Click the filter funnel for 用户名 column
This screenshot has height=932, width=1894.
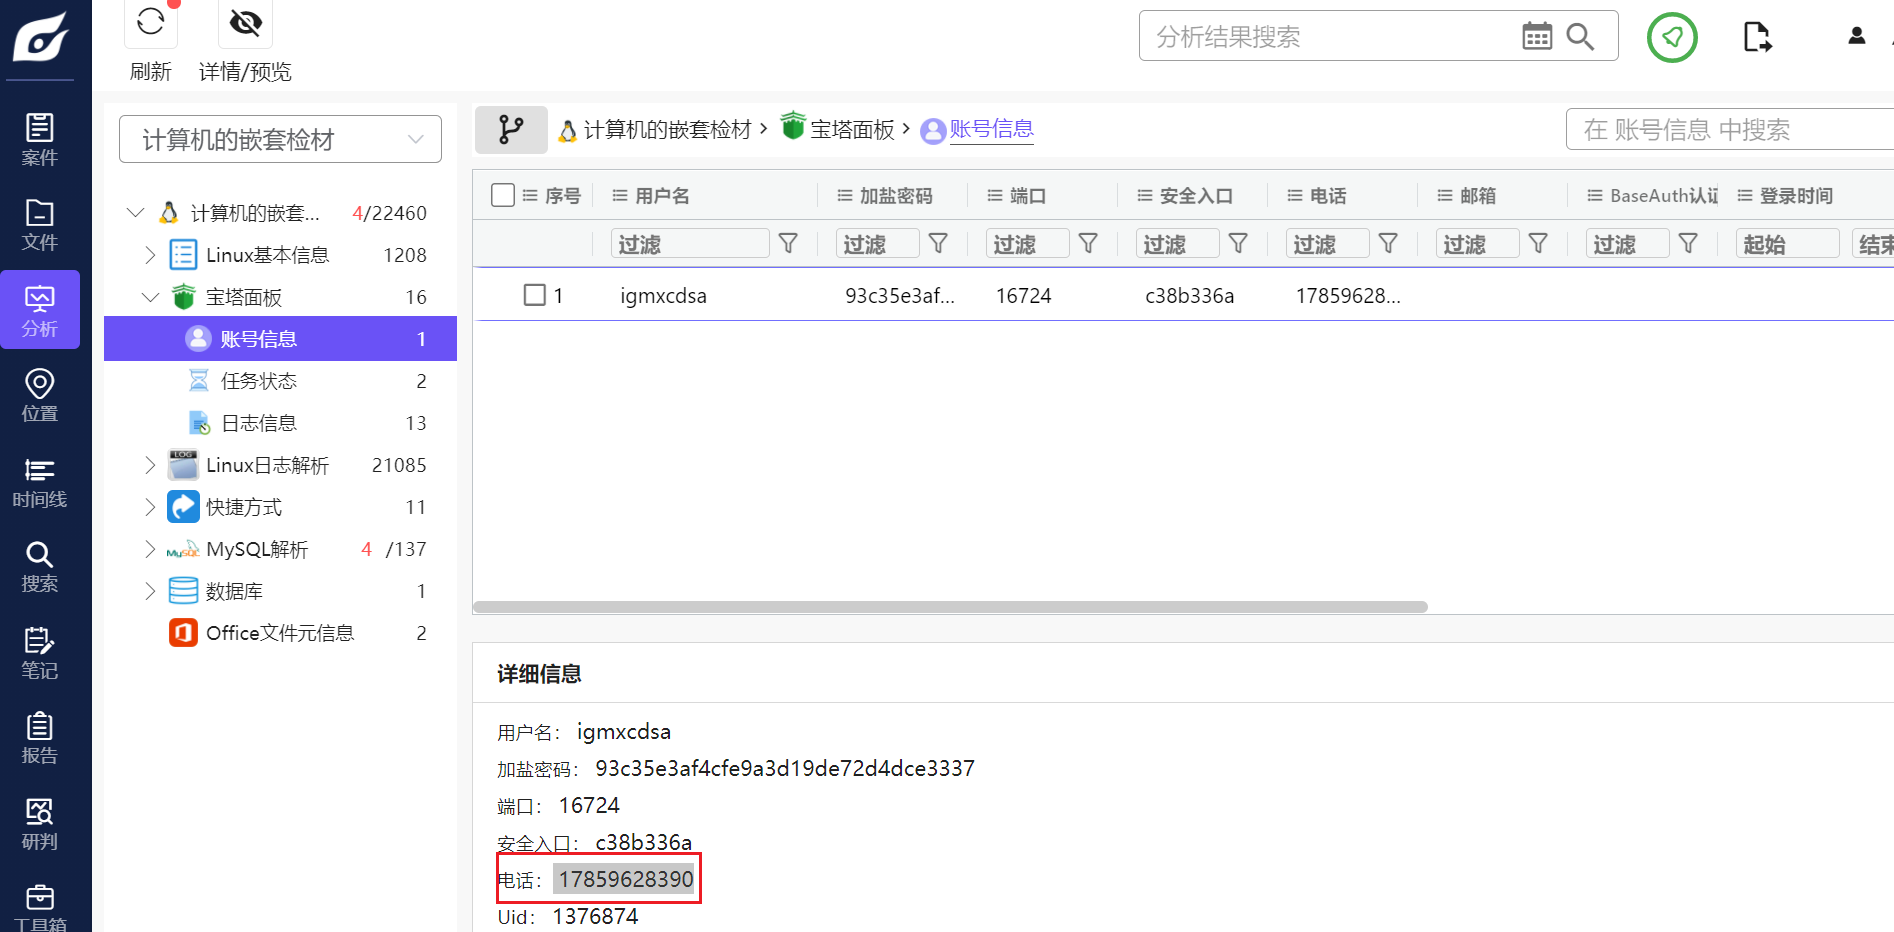click(788, 244)
